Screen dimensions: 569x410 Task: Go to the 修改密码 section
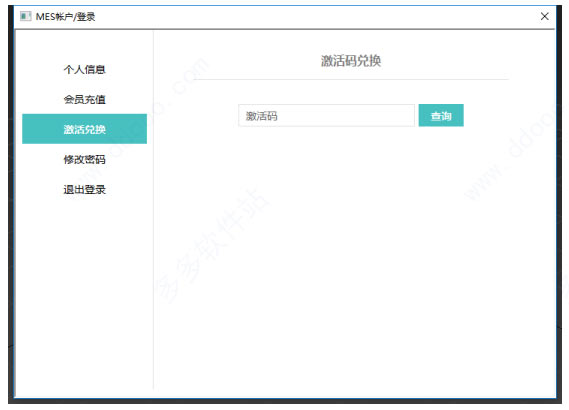(x=84, y=159)
